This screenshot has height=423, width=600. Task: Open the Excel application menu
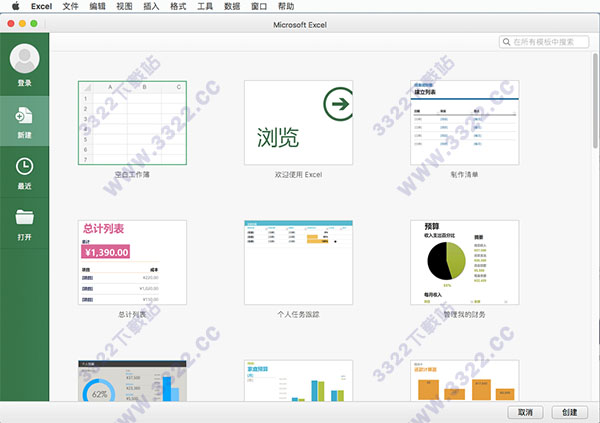click(x=41, y=6)
